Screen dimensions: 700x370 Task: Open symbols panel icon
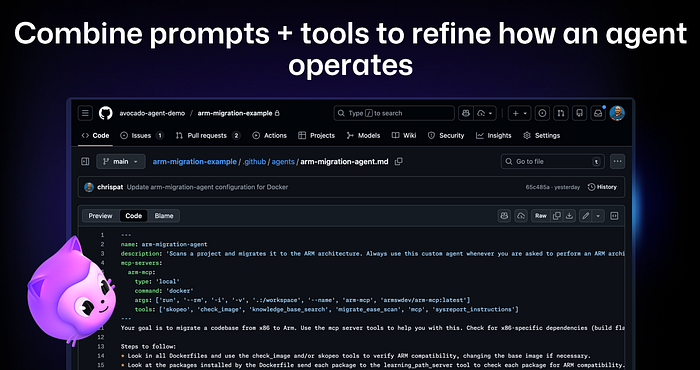click(614, 216)
